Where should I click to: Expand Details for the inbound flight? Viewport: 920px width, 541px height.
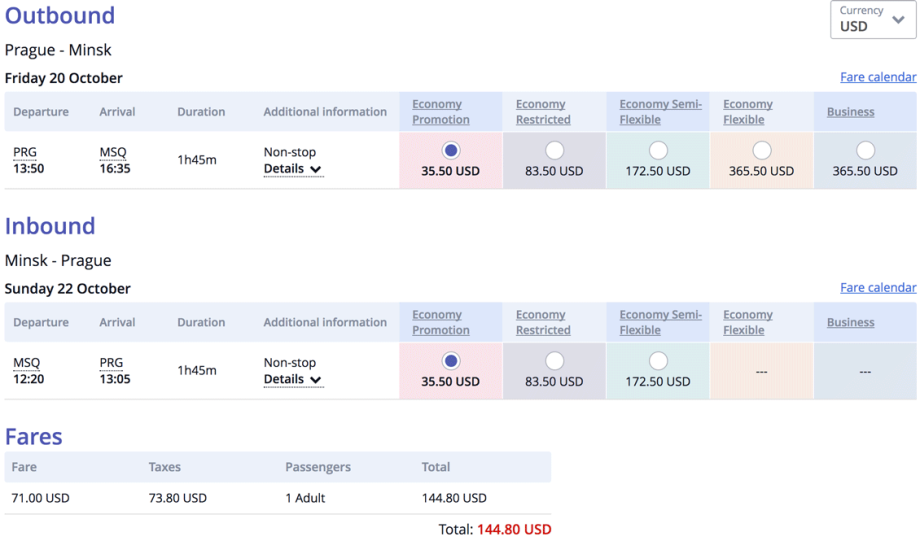tap(292, 380)
